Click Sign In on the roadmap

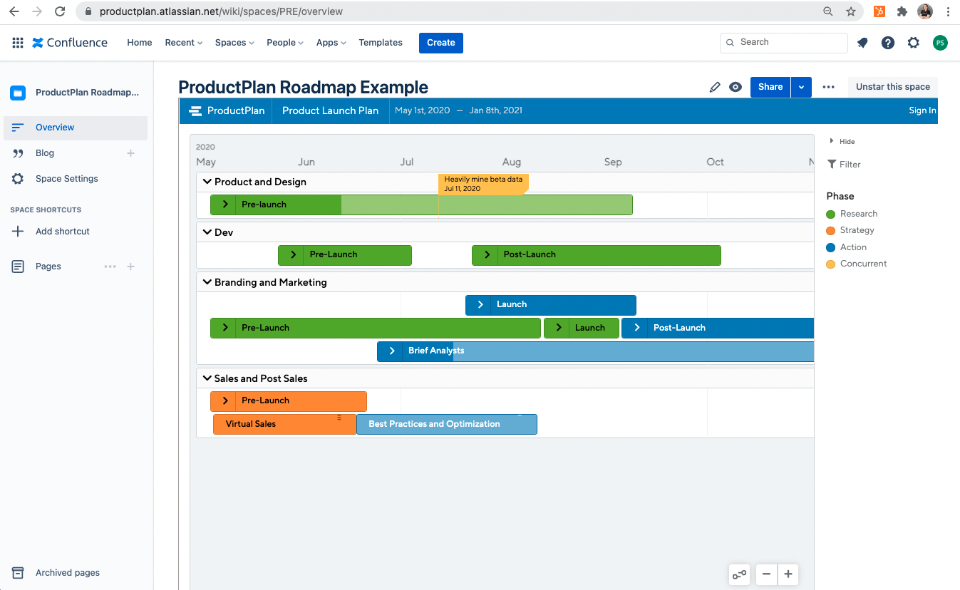click(922, 111)
